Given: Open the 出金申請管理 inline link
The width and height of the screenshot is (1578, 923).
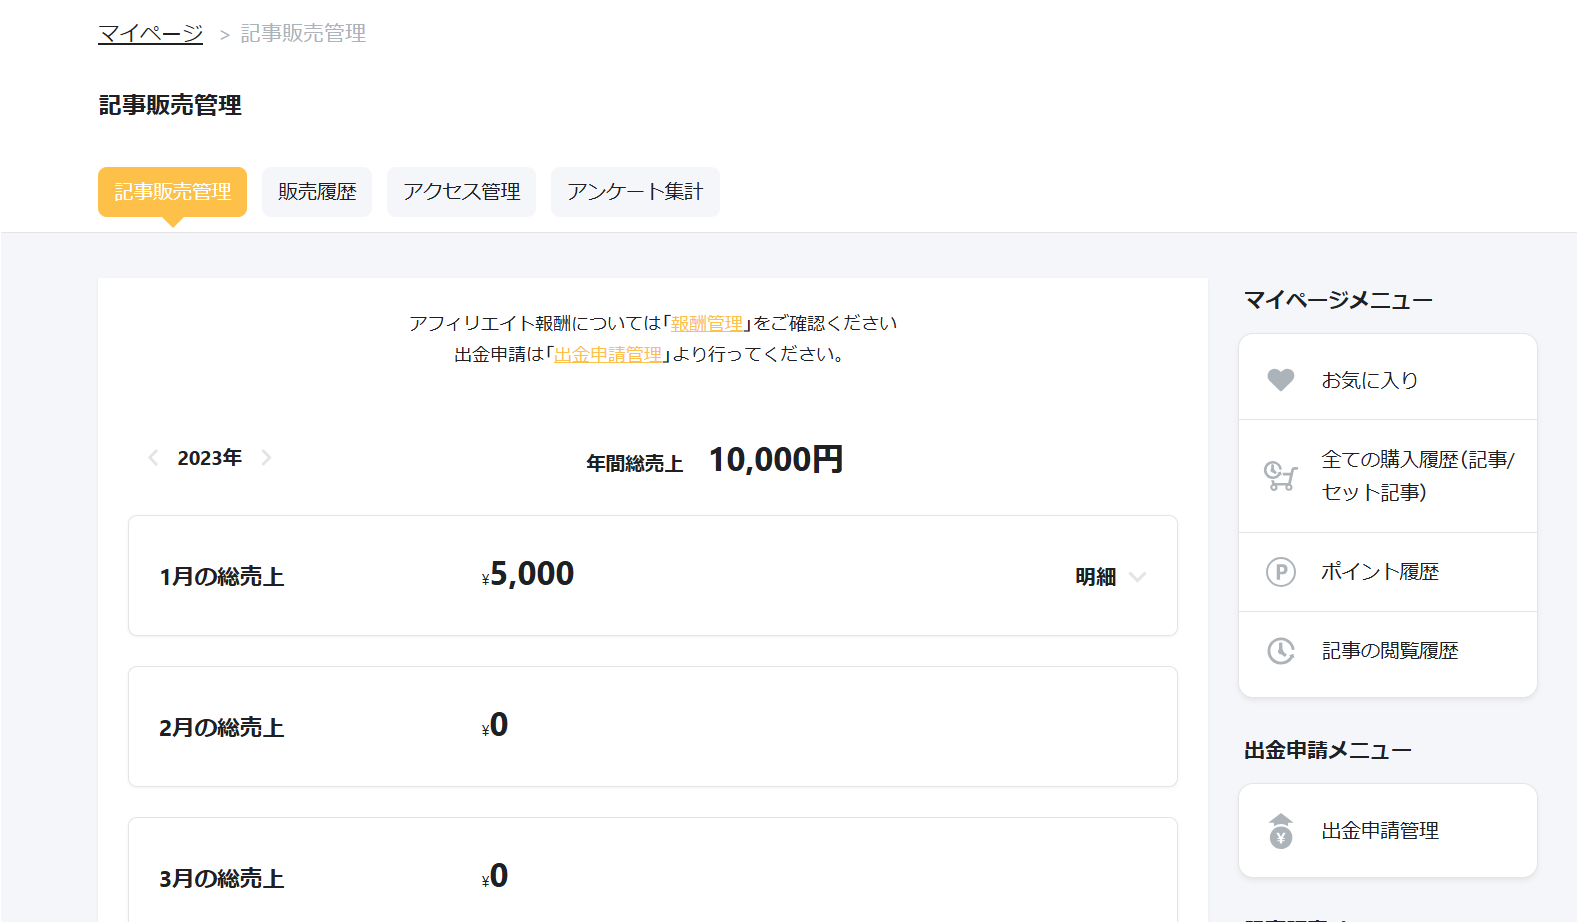Looking at the screenshot, I should pos(608,355).
